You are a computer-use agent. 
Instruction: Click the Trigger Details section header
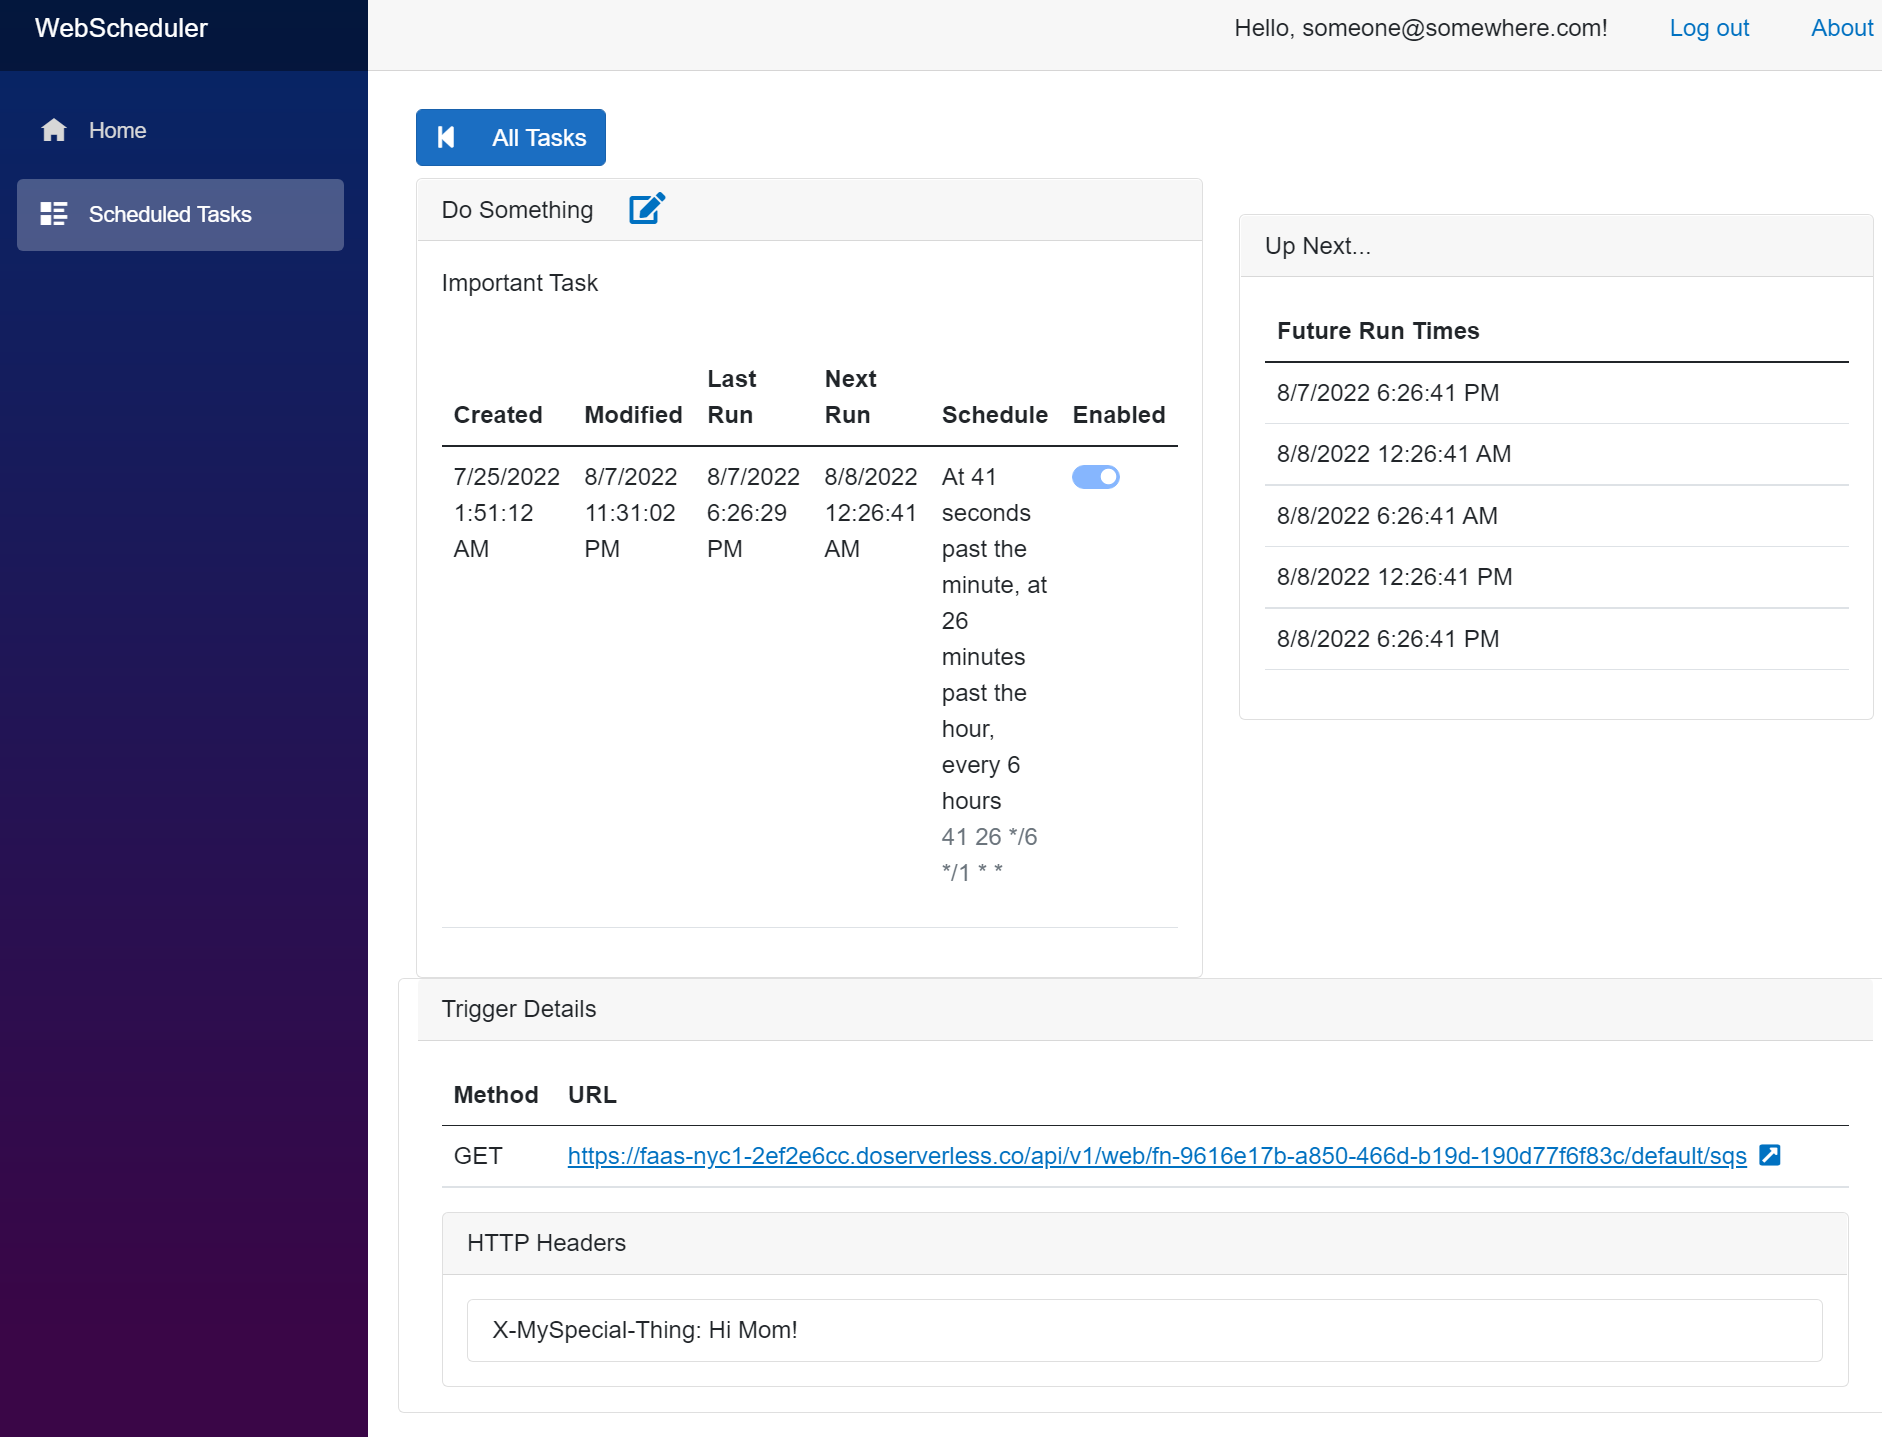518,1009
